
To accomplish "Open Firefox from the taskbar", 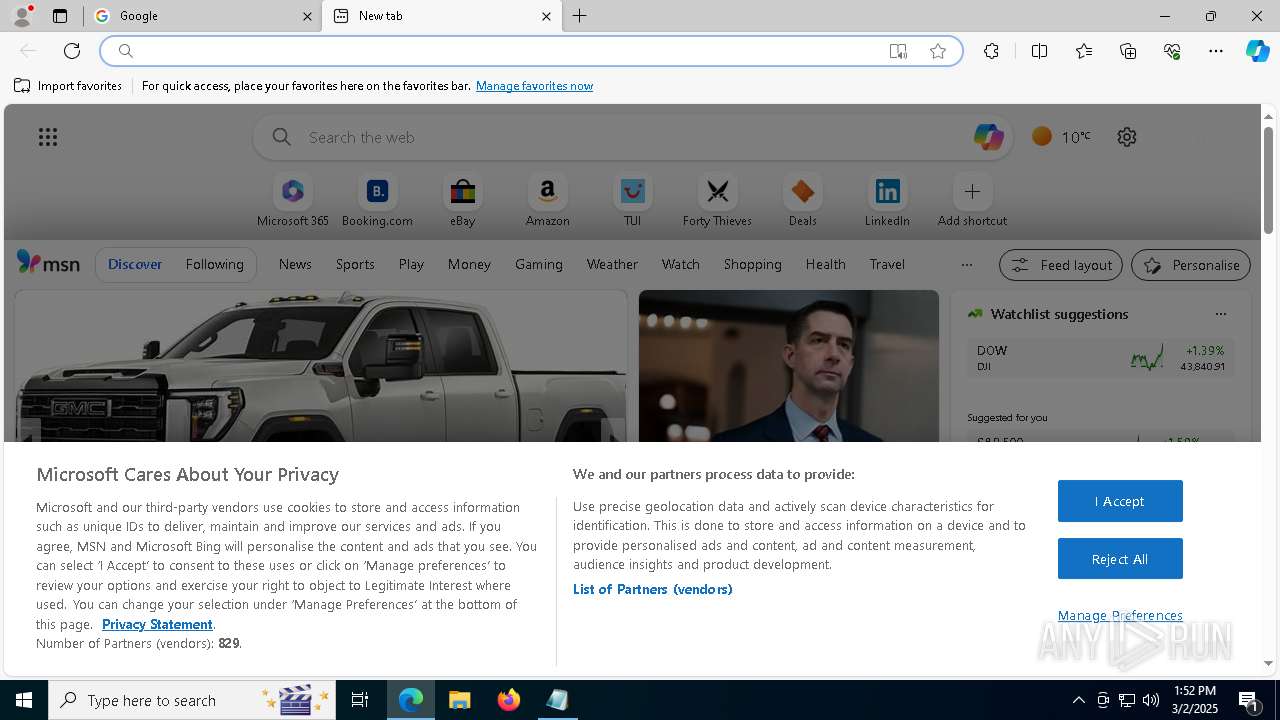I will (509, 700).
